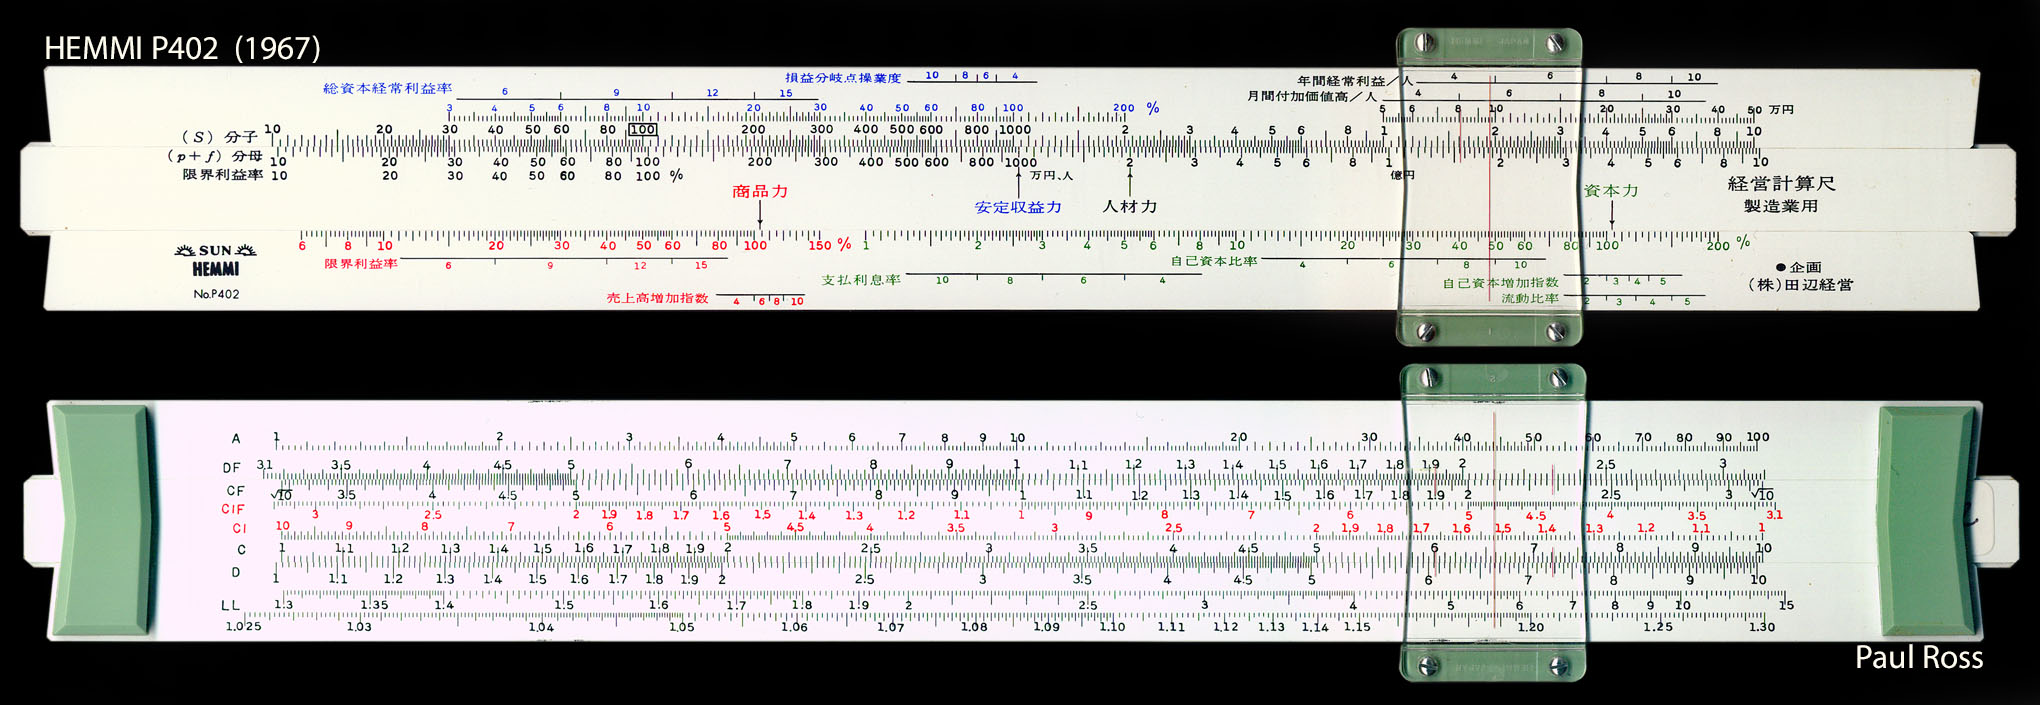Click the red 売上高増加指数 scale label
Viewport: 2040px width, 705px height.
(x=657, y=298)
